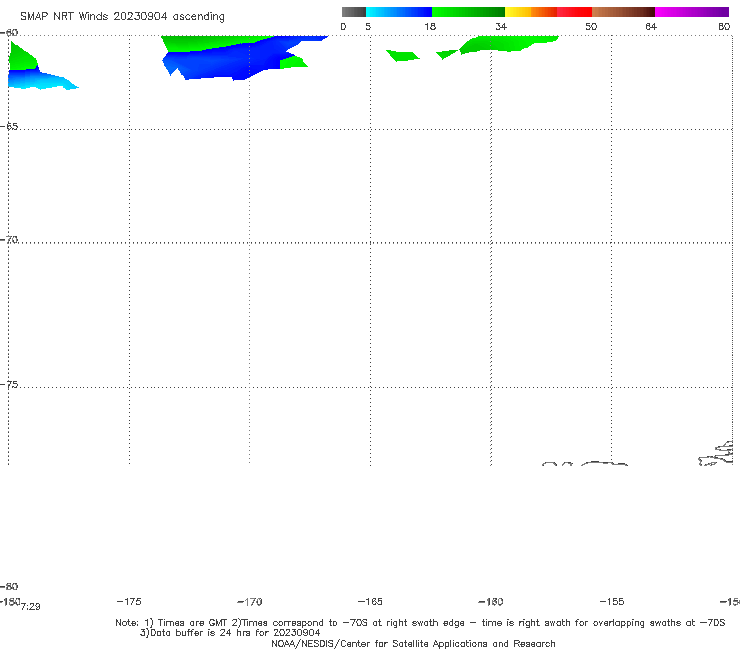Click the color bar label '50'
This screenshot has width=740, height=650.
[x=591, y=27]
